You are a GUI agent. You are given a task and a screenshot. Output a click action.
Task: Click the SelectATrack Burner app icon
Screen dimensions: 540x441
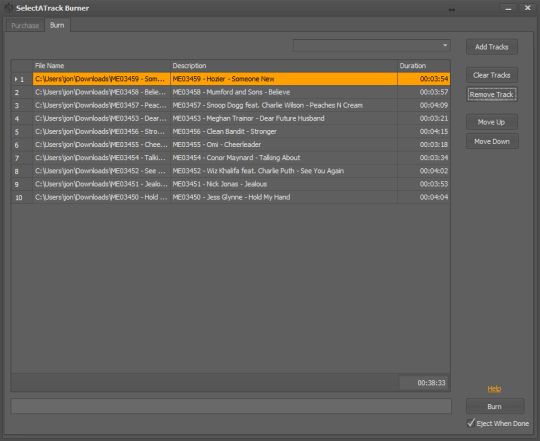8,8
